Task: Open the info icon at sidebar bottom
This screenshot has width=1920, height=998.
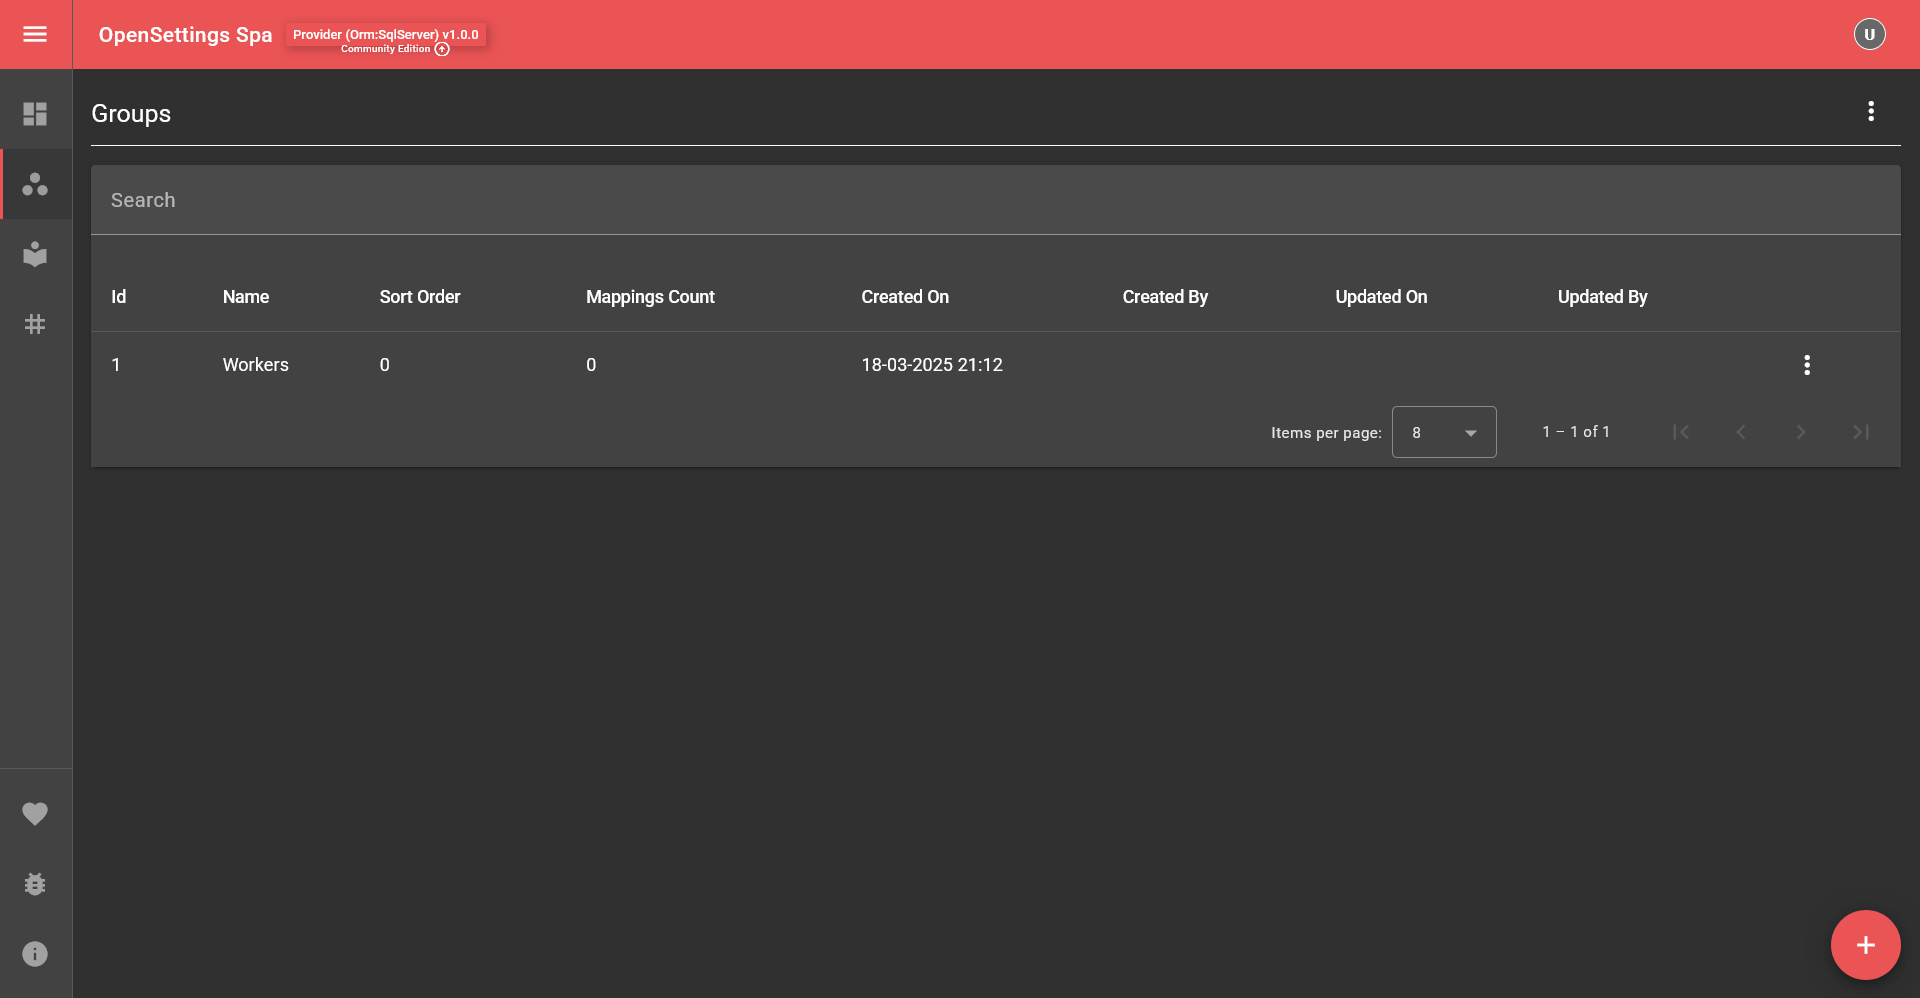Action: 36,954
